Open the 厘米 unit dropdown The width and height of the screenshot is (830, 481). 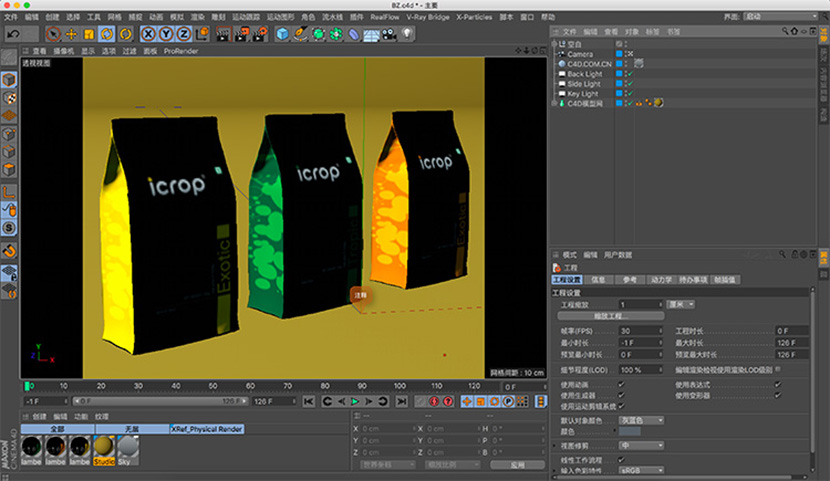(x=680, y=304)
